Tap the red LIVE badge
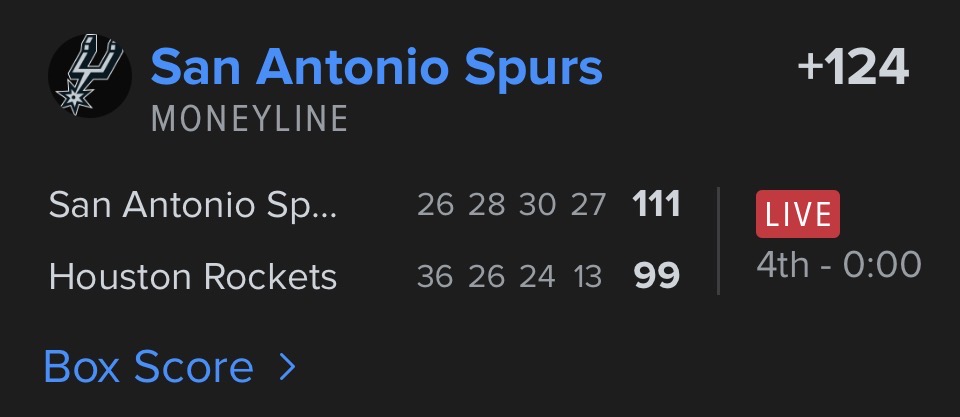The width and height of the screenshot is (960, 417). (797, 214)
